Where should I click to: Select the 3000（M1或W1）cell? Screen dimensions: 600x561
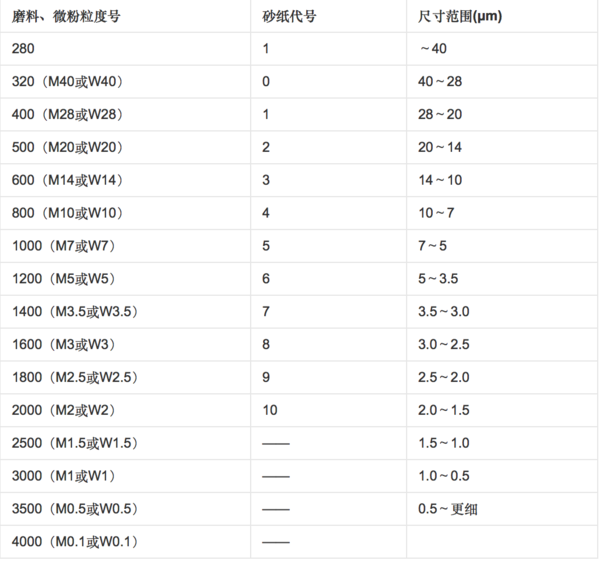point(65,476)
